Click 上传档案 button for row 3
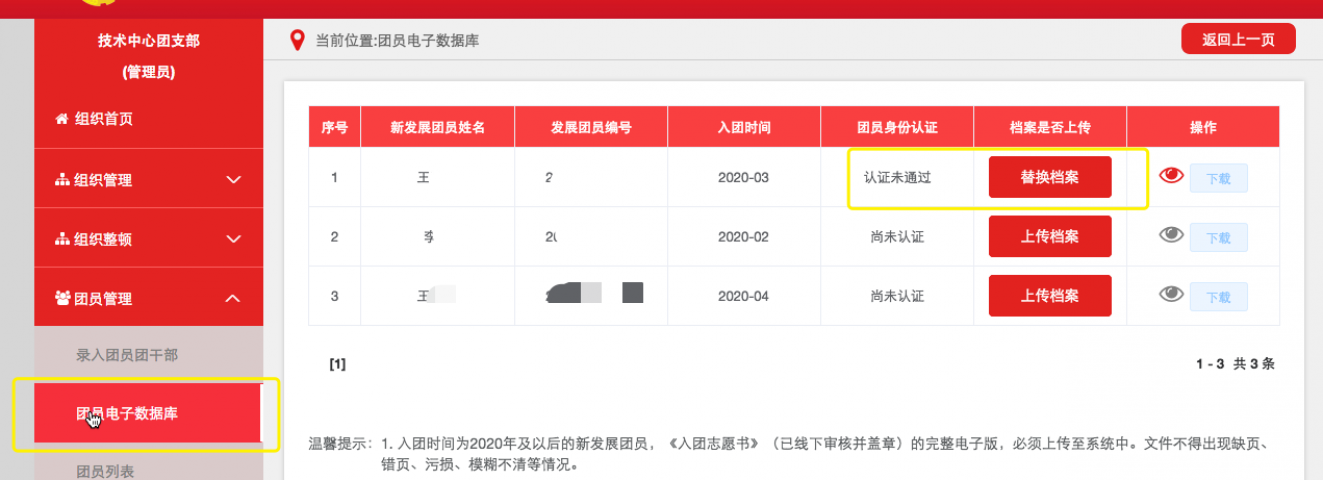Viewport: 1323px width, 480px height. [1049, 296]
